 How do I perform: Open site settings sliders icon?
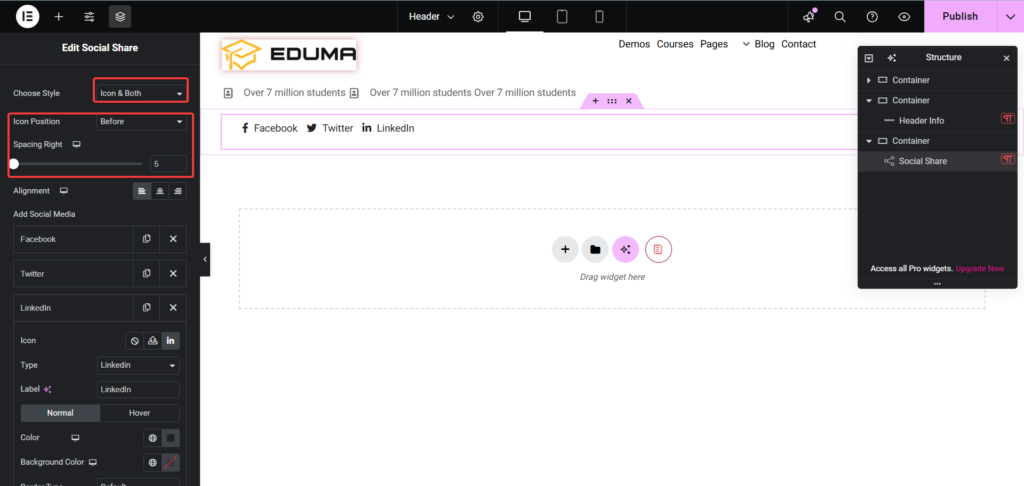point(89,16)
